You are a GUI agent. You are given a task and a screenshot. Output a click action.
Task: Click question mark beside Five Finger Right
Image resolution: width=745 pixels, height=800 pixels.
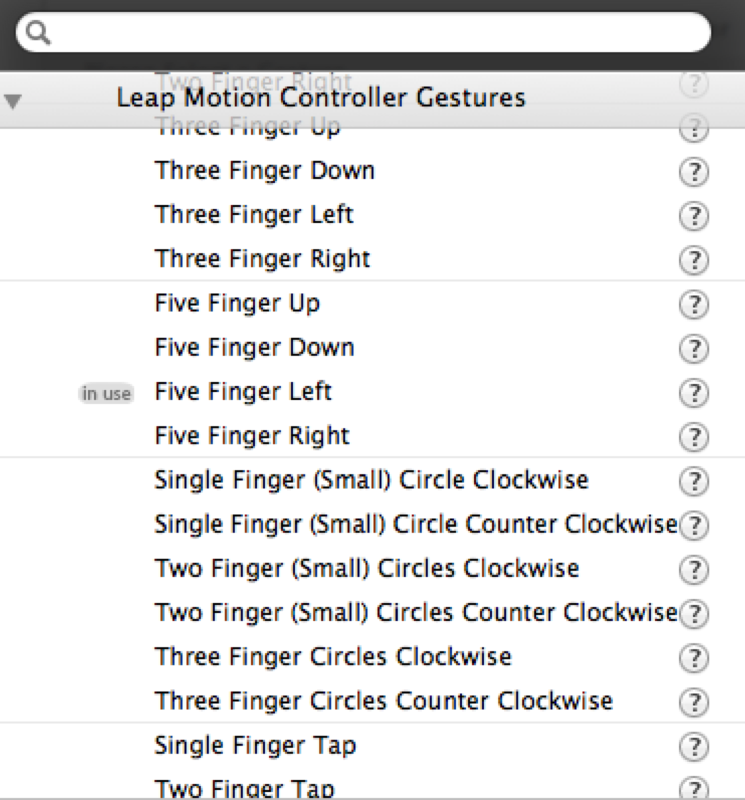693,436
